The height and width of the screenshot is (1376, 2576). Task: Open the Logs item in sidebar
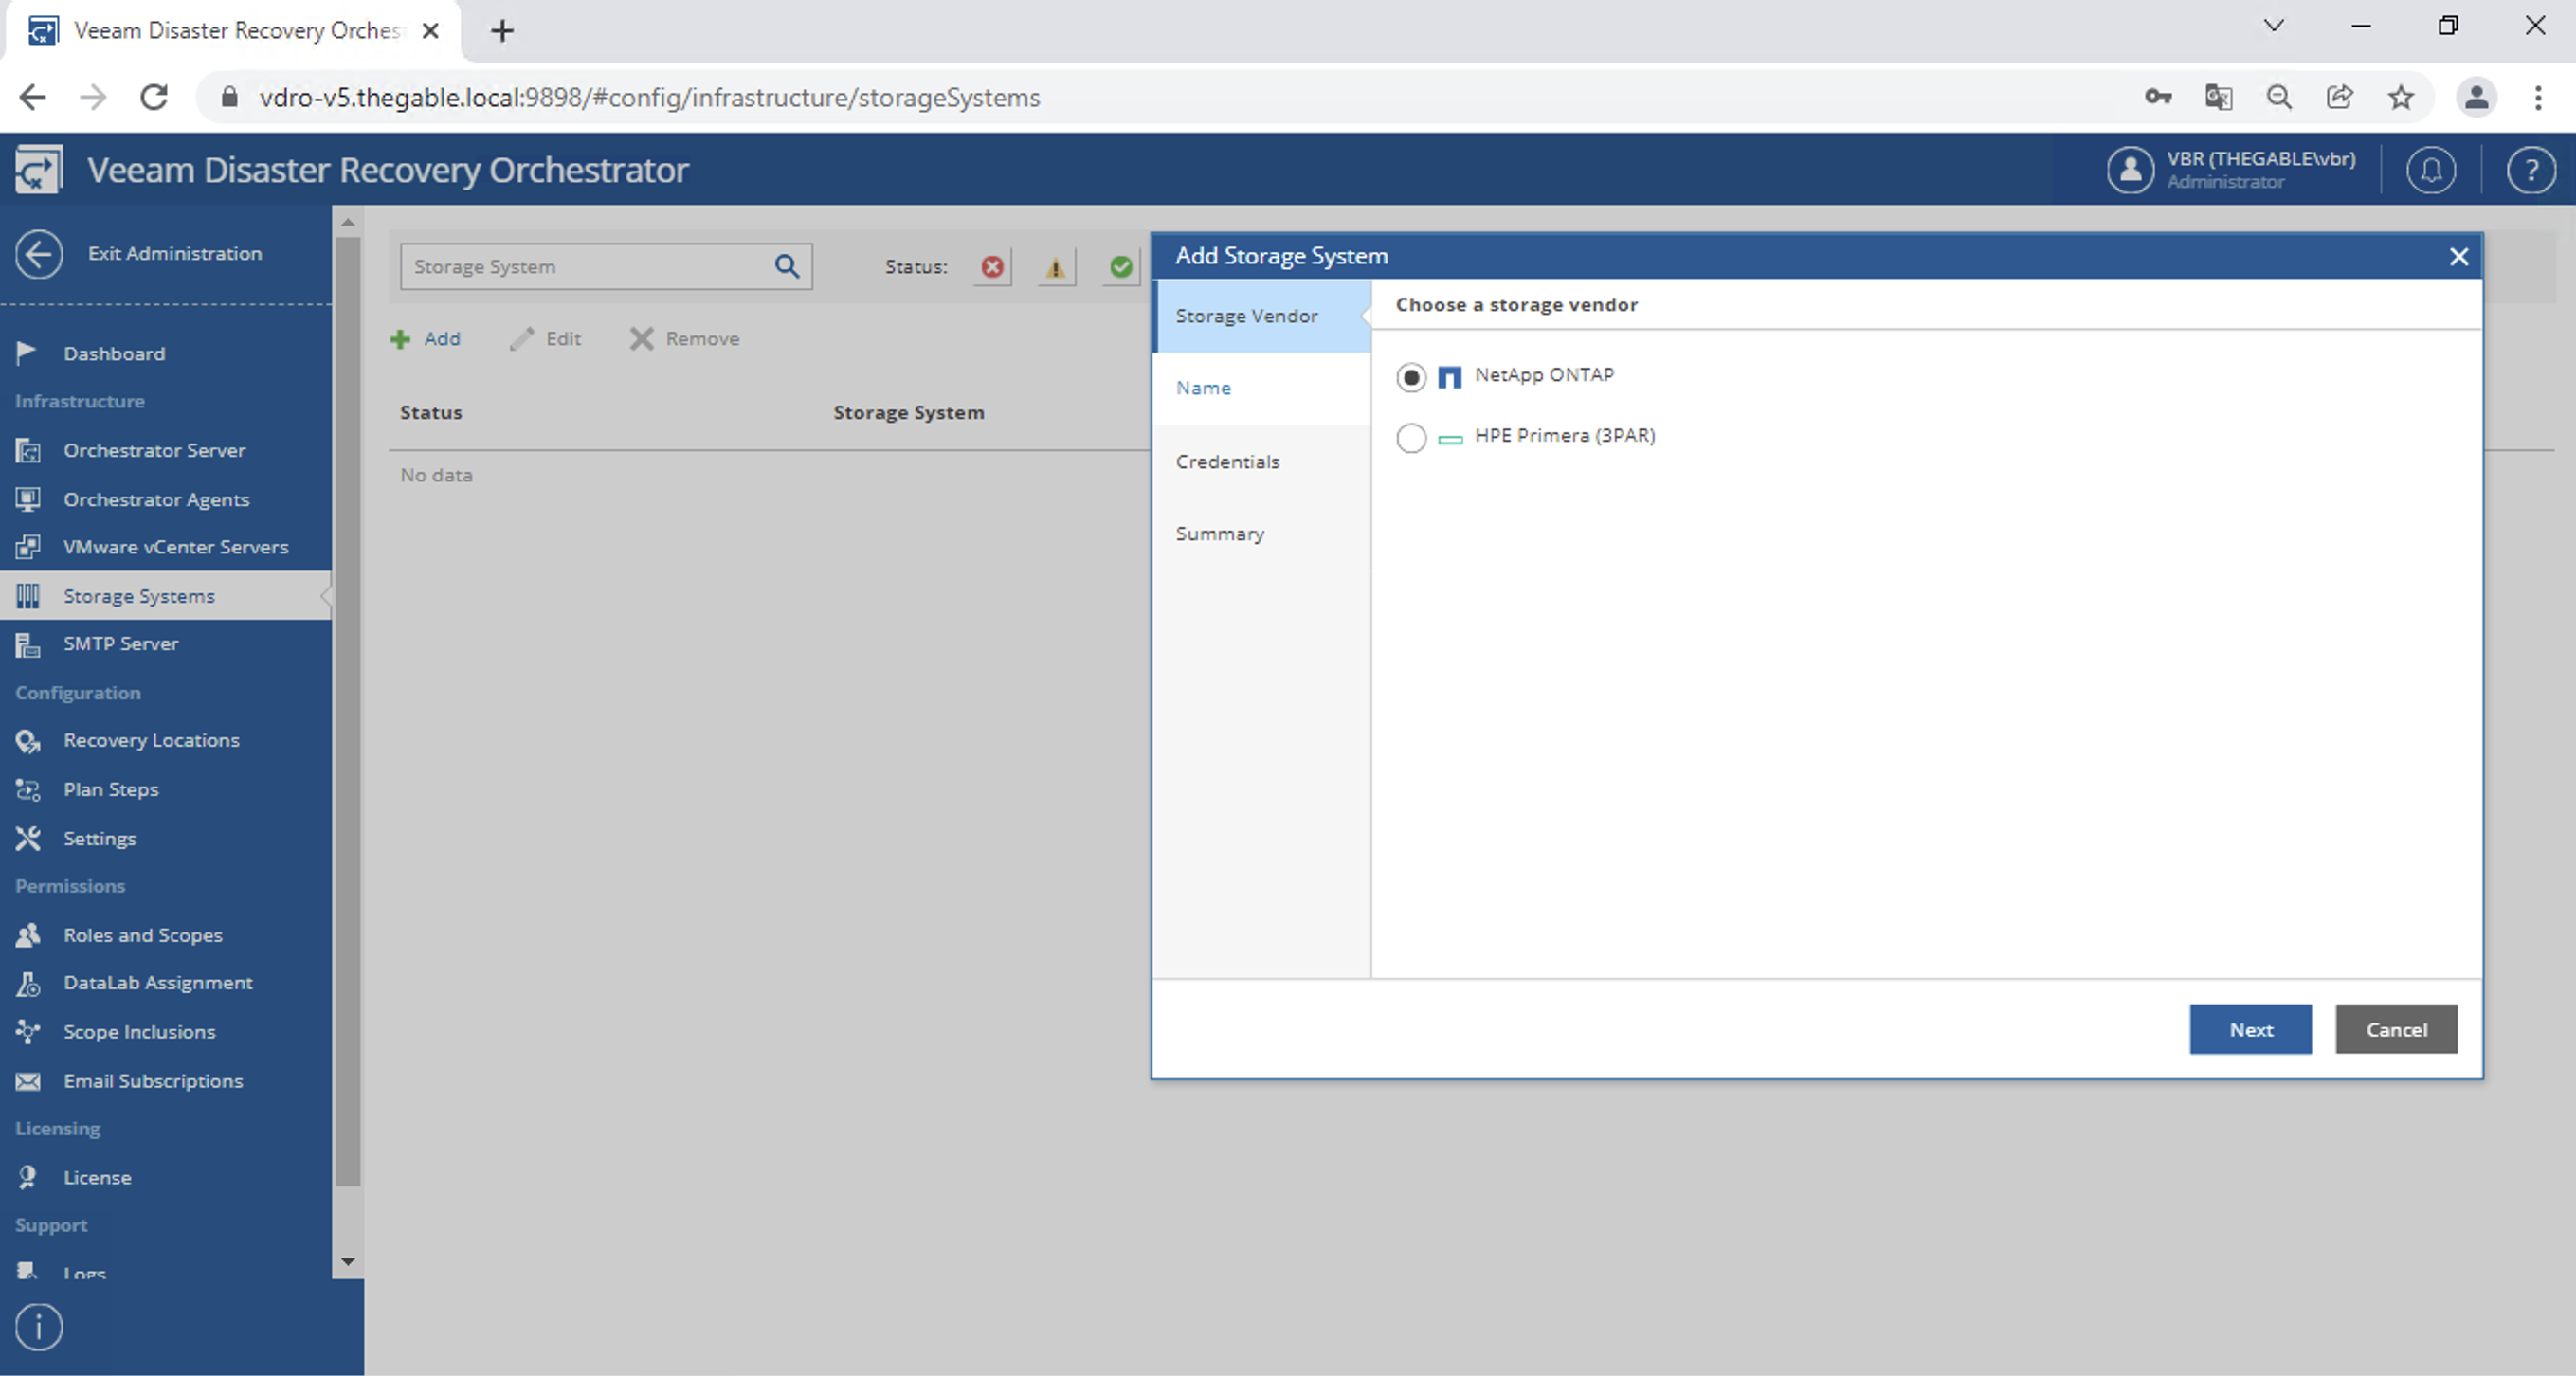(84, 1272)
